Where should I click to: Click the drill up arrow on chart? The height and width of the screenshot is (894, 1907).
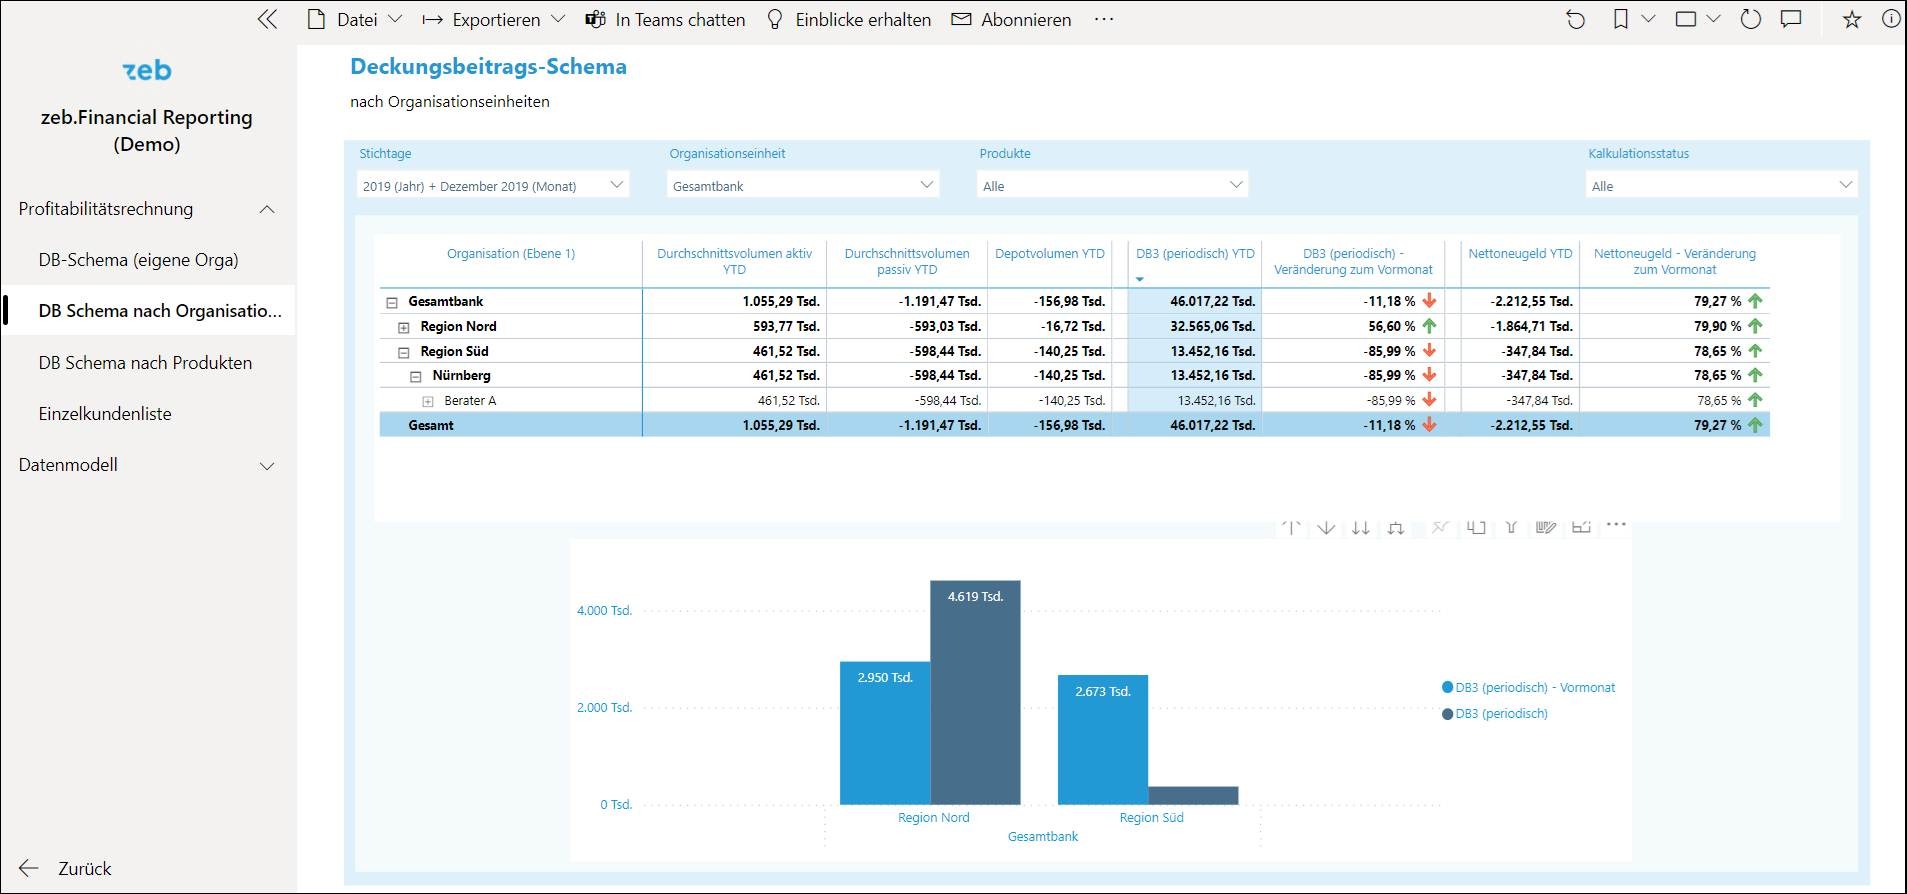pos(1291,527)
